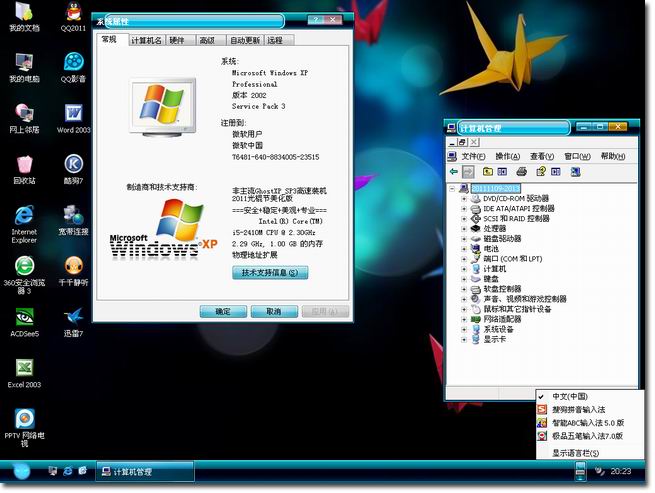Screen dimensions: 655x493
Task: Open the 酷狗7 desktop icon
Action: (74, 169)
